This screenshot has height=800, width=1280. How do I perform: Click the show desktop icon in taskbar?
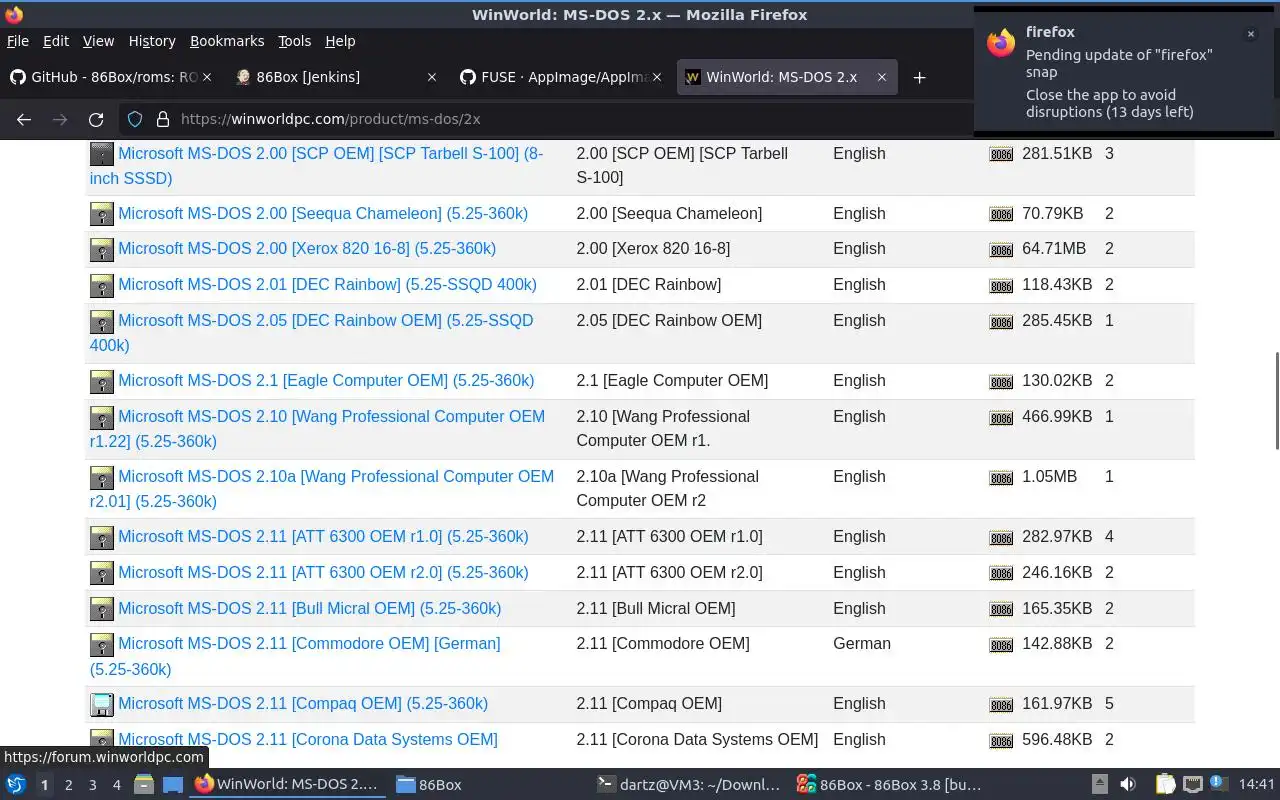[x=172, y=785]
